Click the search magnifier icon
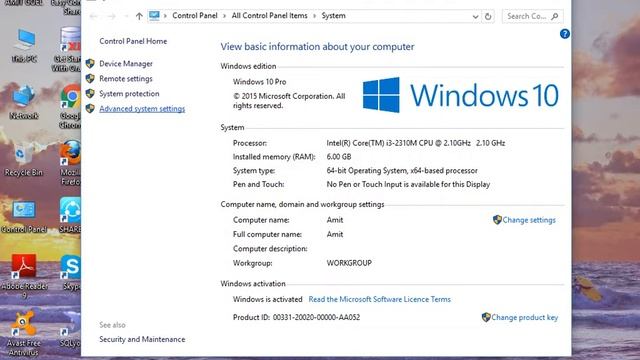Image resolution: width=640 pixels, height=360 pixels. (x=555, y=16)
